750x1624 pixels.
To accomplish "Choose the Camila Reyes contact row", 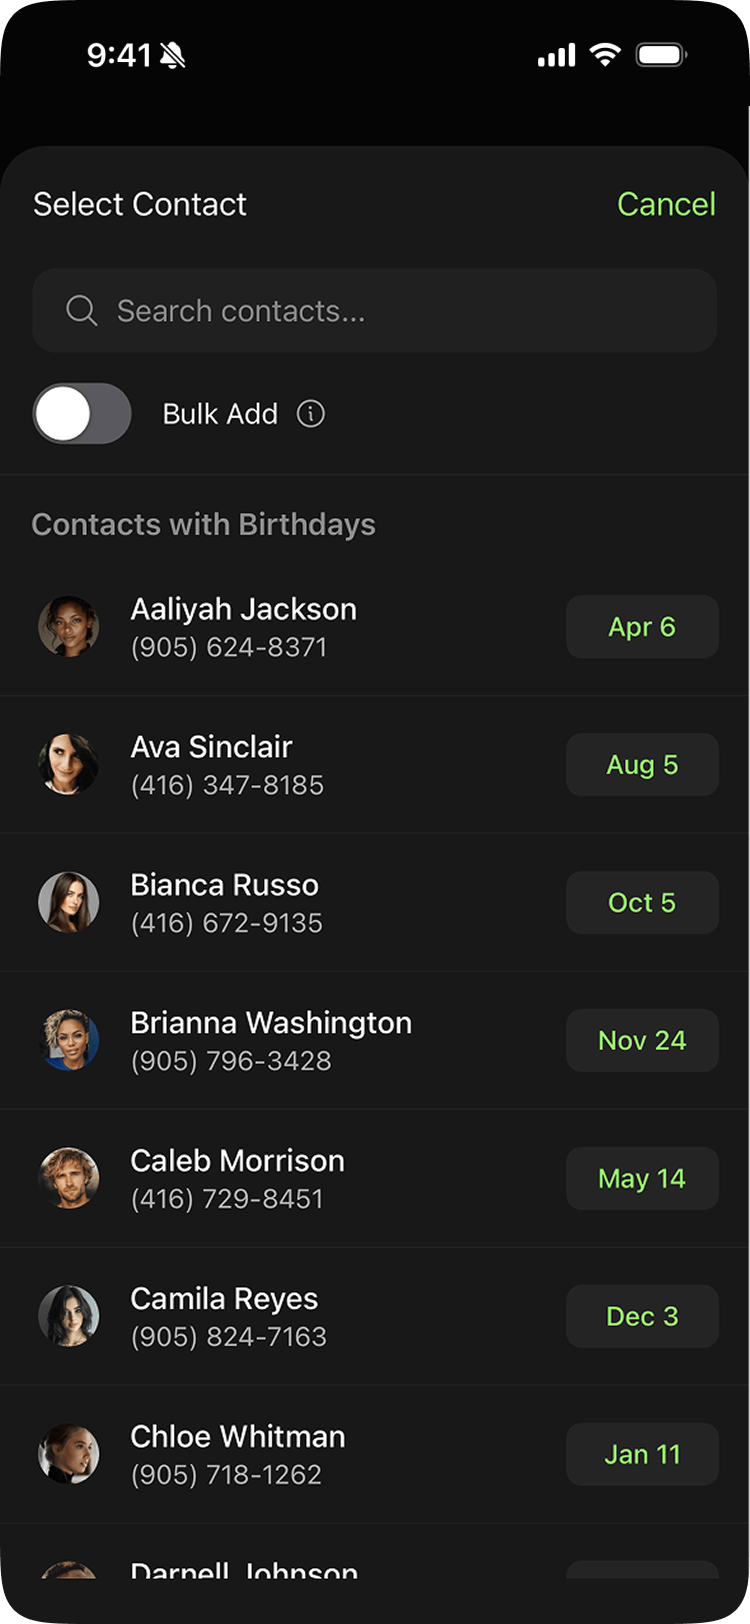I will click(x=300, y=1316).
